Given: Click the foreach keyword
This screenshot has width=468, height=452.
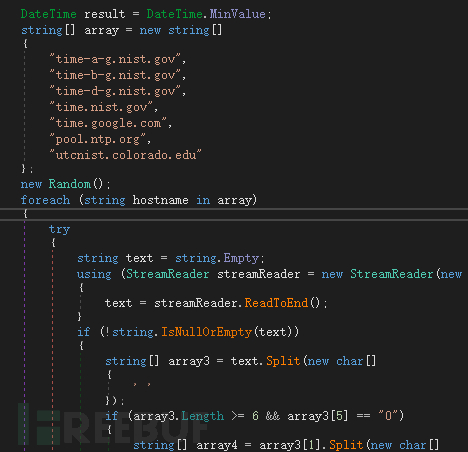Looking at the screenshot, I should click(45, 200).
